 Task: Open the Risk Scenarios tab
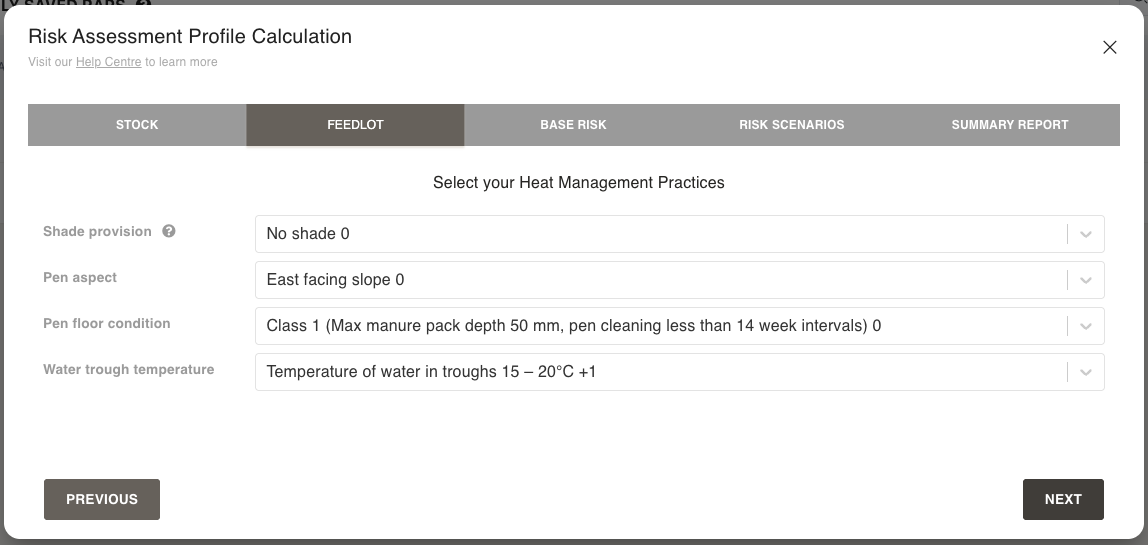[791, 125]
